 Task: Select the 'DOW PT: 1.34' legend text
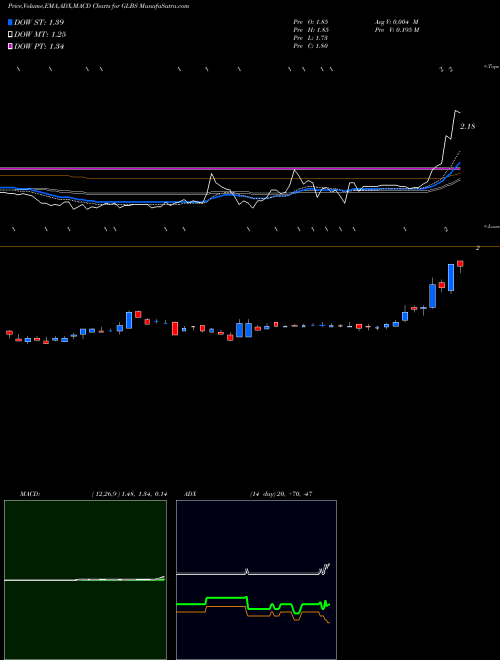click(x=39, y=47)
